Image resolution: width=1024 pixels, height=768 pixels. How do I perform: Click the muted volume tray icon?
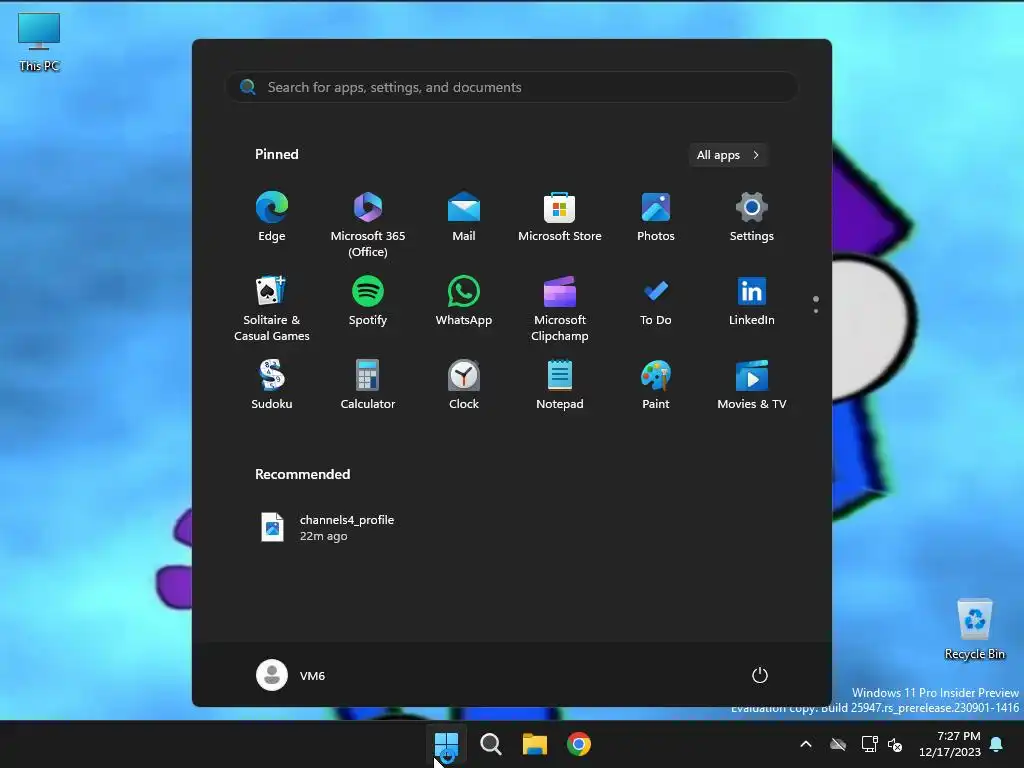[x=895, y=744]
